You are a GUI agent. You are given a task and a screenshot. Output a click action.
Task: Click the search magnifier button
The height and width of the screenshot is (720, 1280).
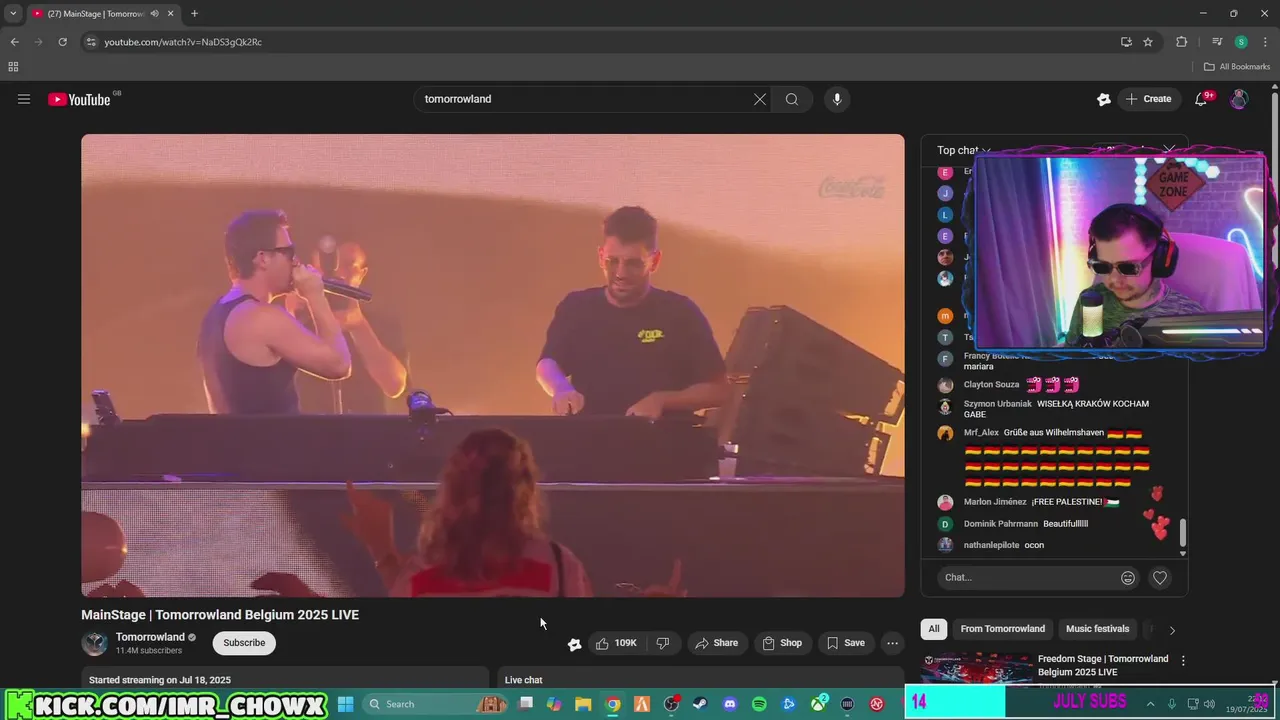pyautogui.click(x=792, y=99)
